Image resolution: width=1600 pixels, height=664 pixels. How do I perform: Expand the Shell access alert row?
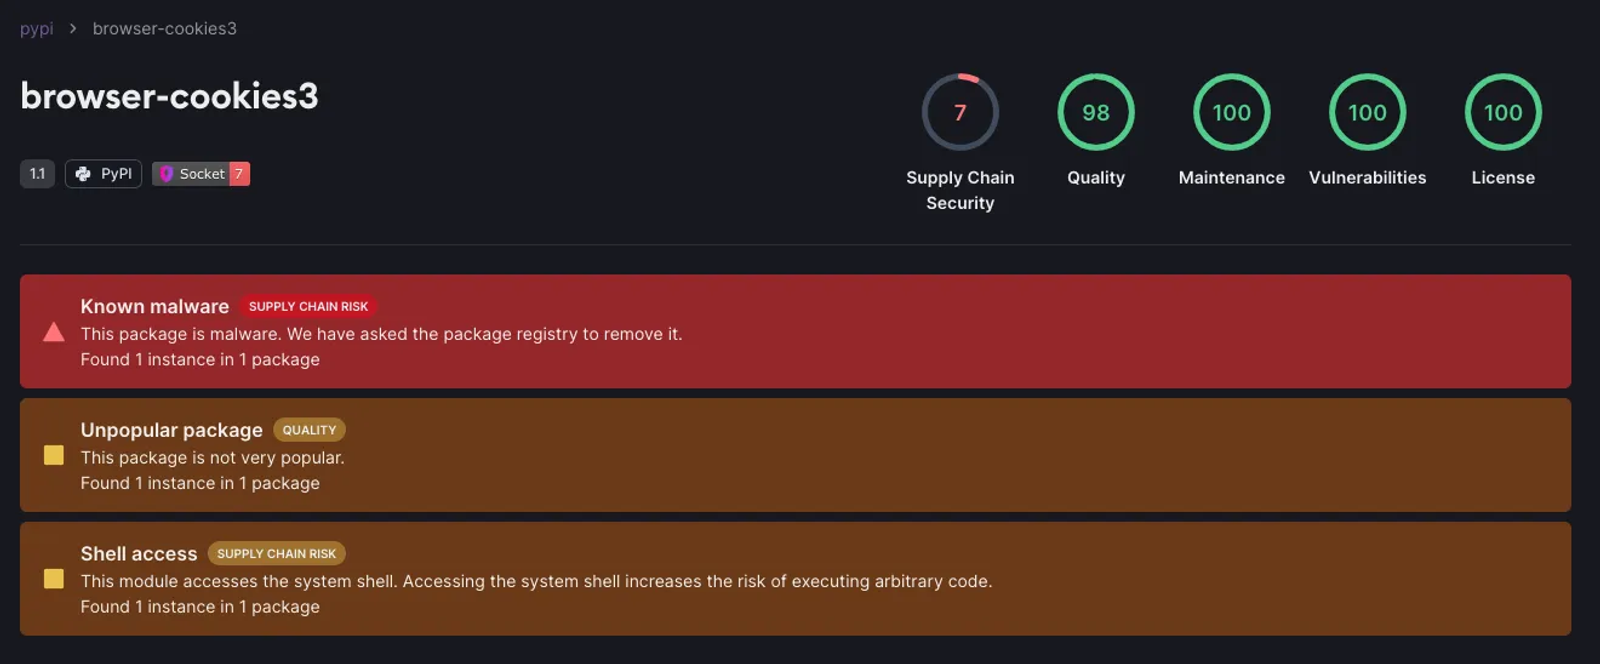tap(795, 579)
